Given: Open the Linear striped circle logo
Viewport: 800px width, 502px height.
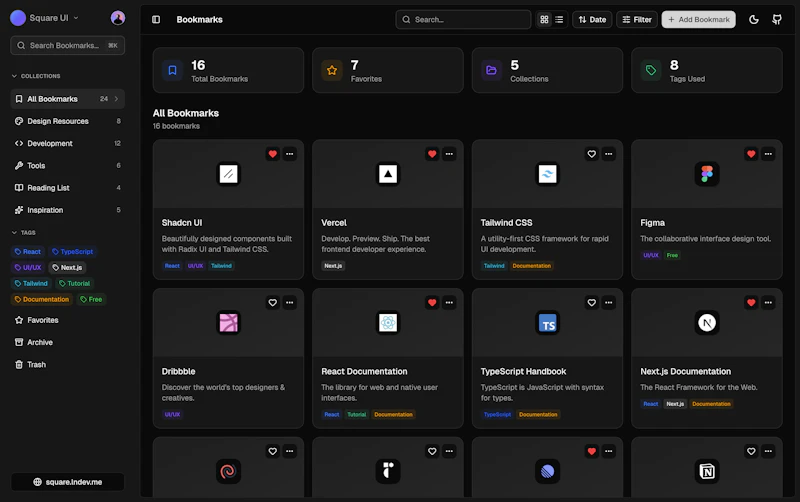Looking at the screenshot, I should [x=547, y=471].
